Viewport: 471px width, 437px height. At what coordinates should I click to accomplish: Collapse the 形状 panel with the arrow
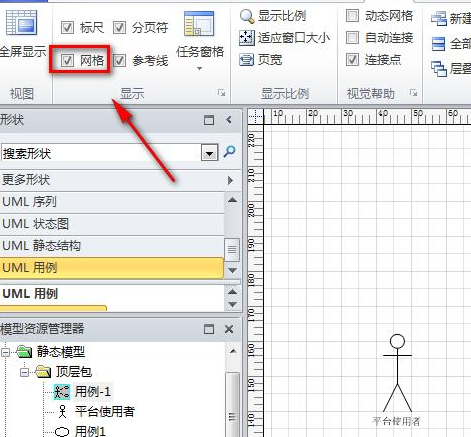[x=229, y=120]
